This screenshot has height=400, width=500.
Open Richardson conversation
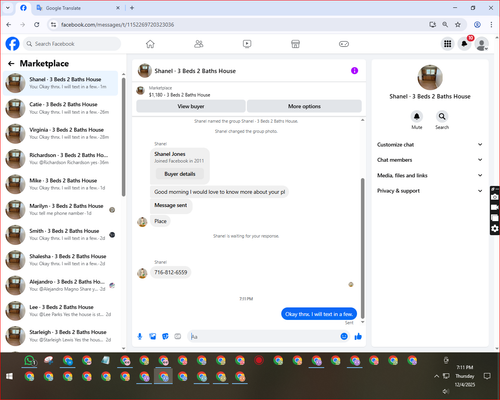coord(61,159)
